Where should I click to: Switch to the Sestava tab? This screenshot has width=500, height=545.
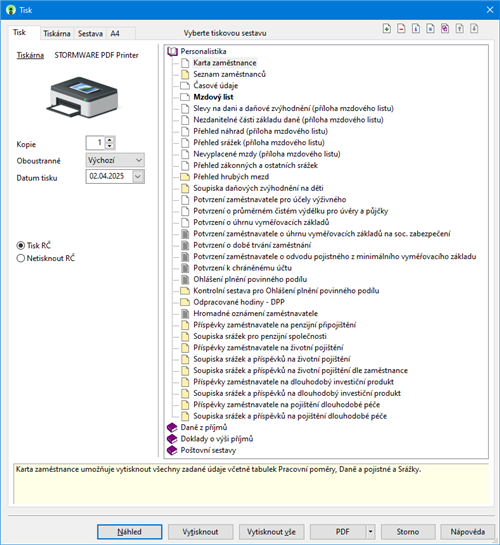tap(90, 34)
